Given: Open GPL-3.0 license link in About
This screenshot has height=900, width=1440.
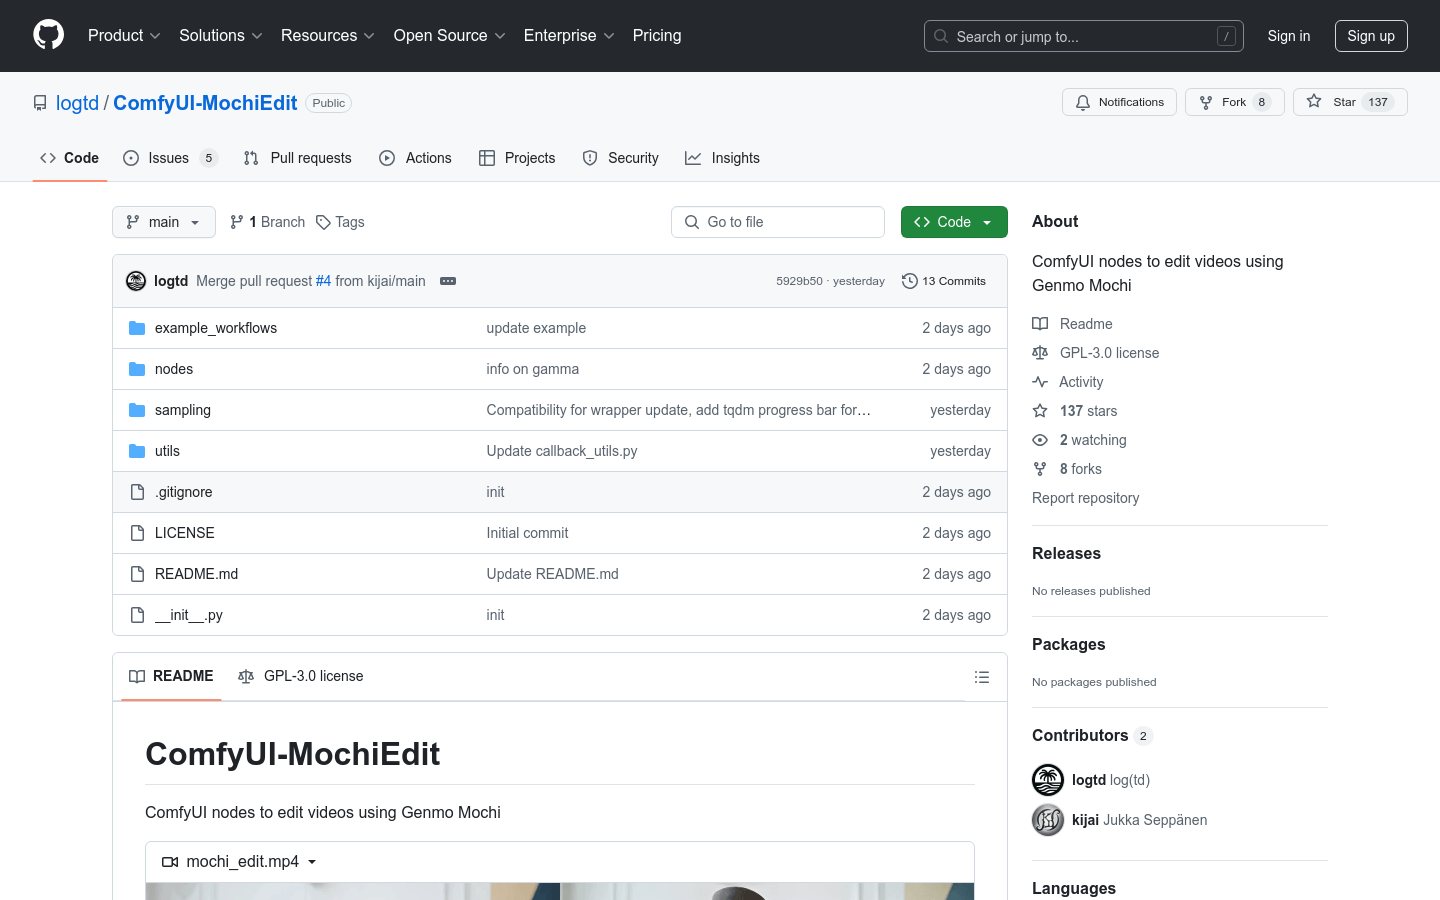Looking at the screenshot, I should click(x=1096, y=353).
